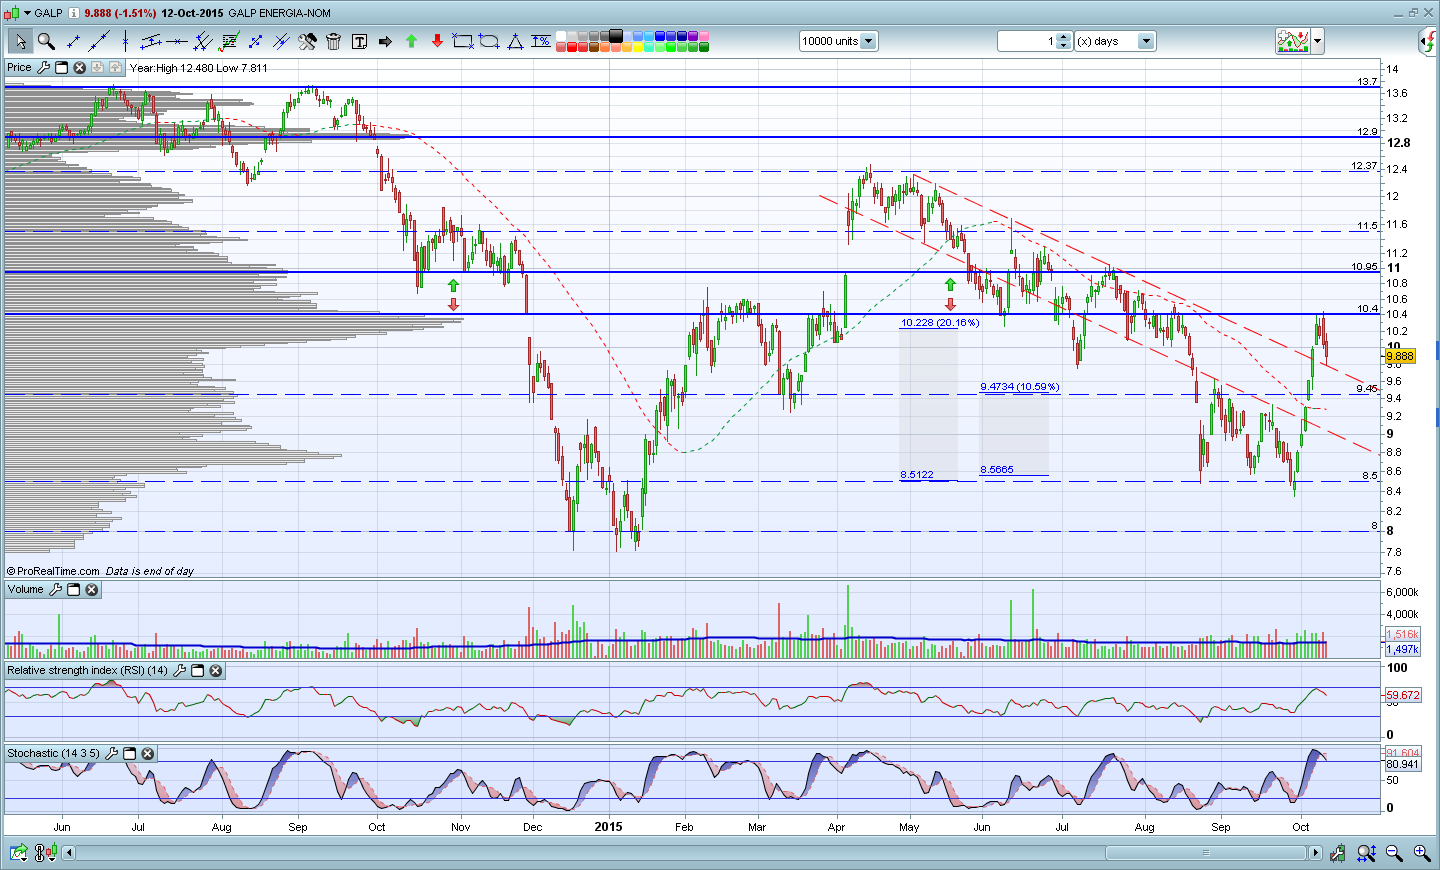Open the export chart icon menu

pyautogui.click(x=18, y=853)
